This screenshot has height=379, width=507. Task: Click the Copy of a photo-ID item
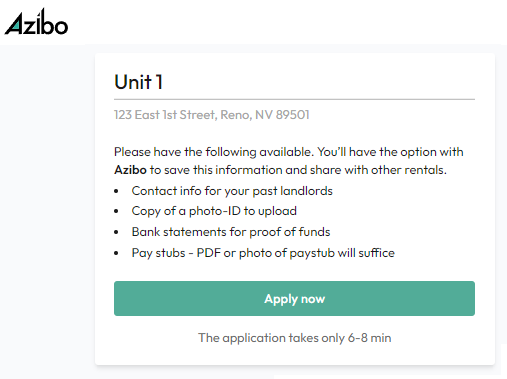point(214,211)
